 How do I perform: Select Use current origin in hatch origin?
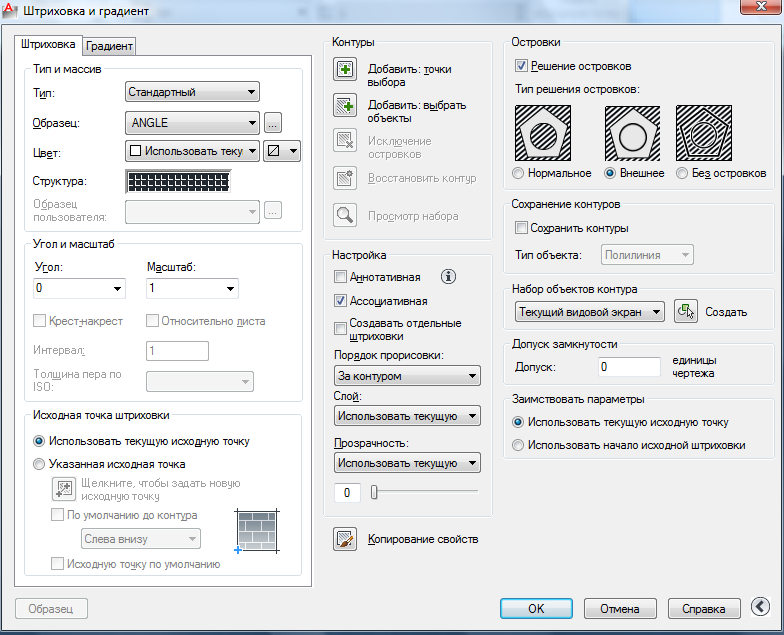(x=38, y=441)
